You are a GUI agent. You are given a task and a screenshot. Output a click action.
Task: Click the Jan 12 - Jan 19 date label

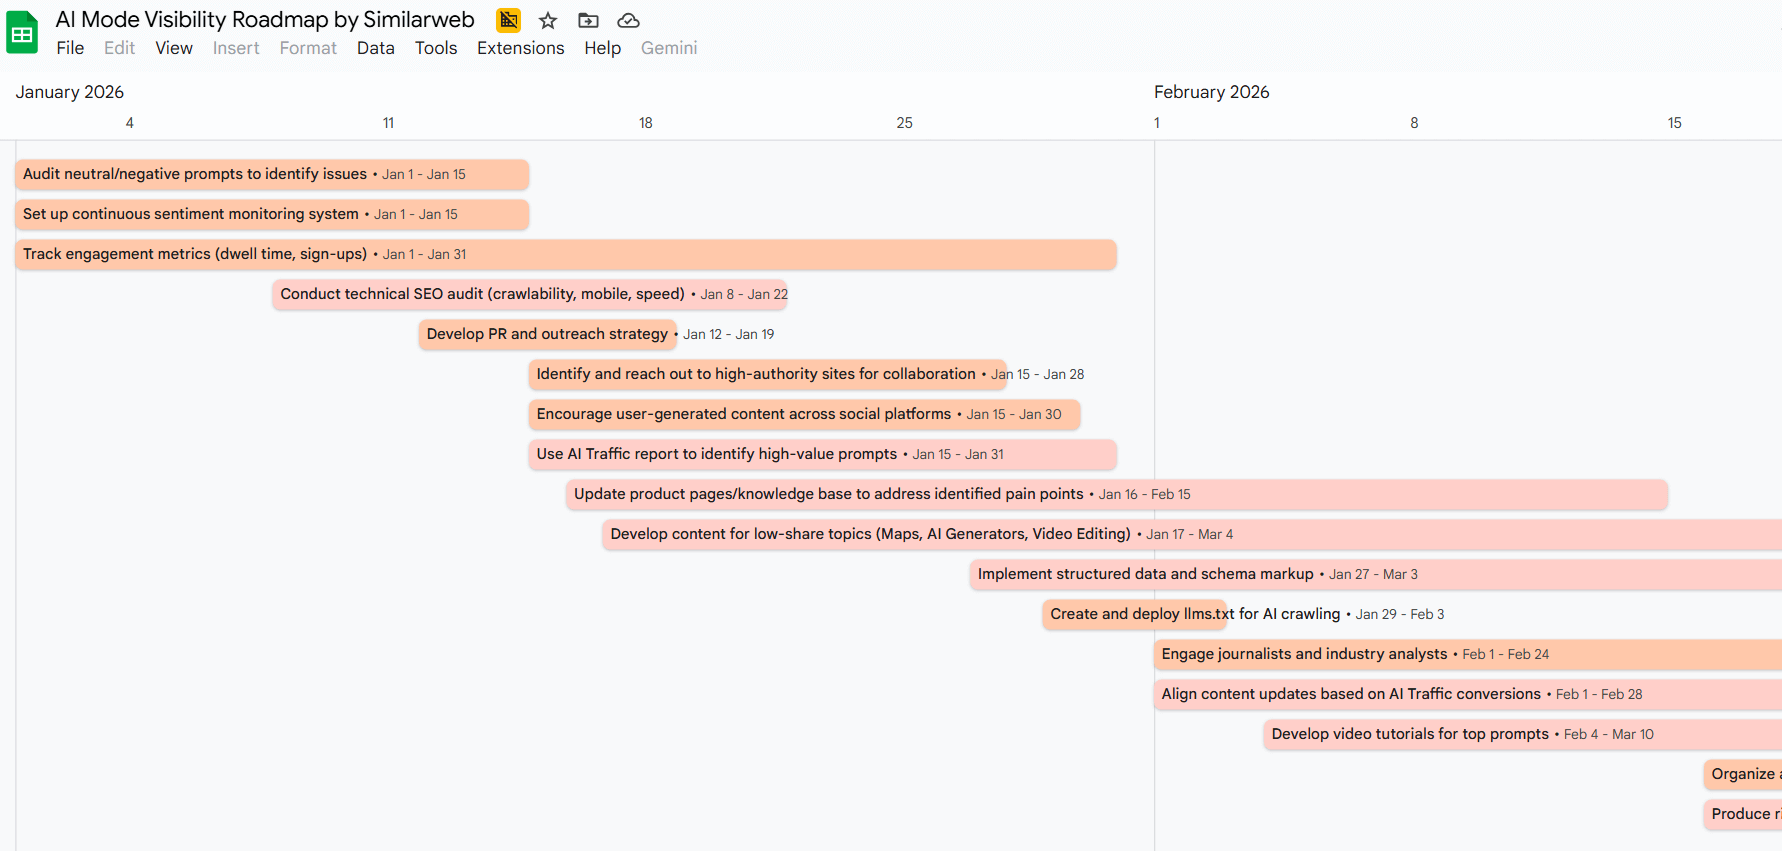coord(729,334)
